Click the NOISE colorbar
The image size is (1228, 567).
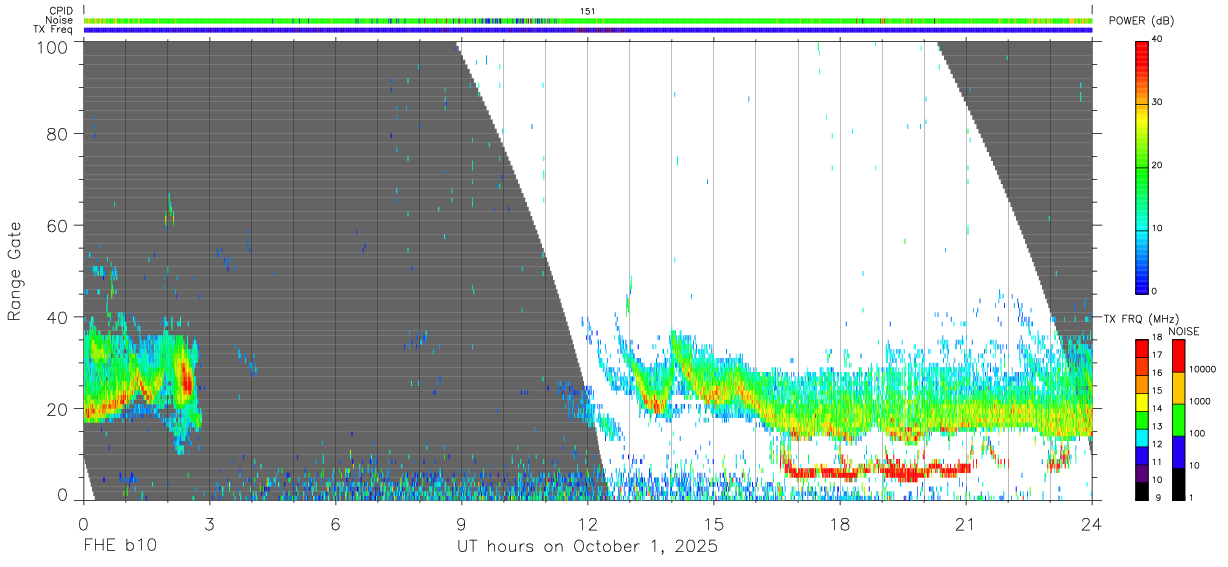(1177, 419)
